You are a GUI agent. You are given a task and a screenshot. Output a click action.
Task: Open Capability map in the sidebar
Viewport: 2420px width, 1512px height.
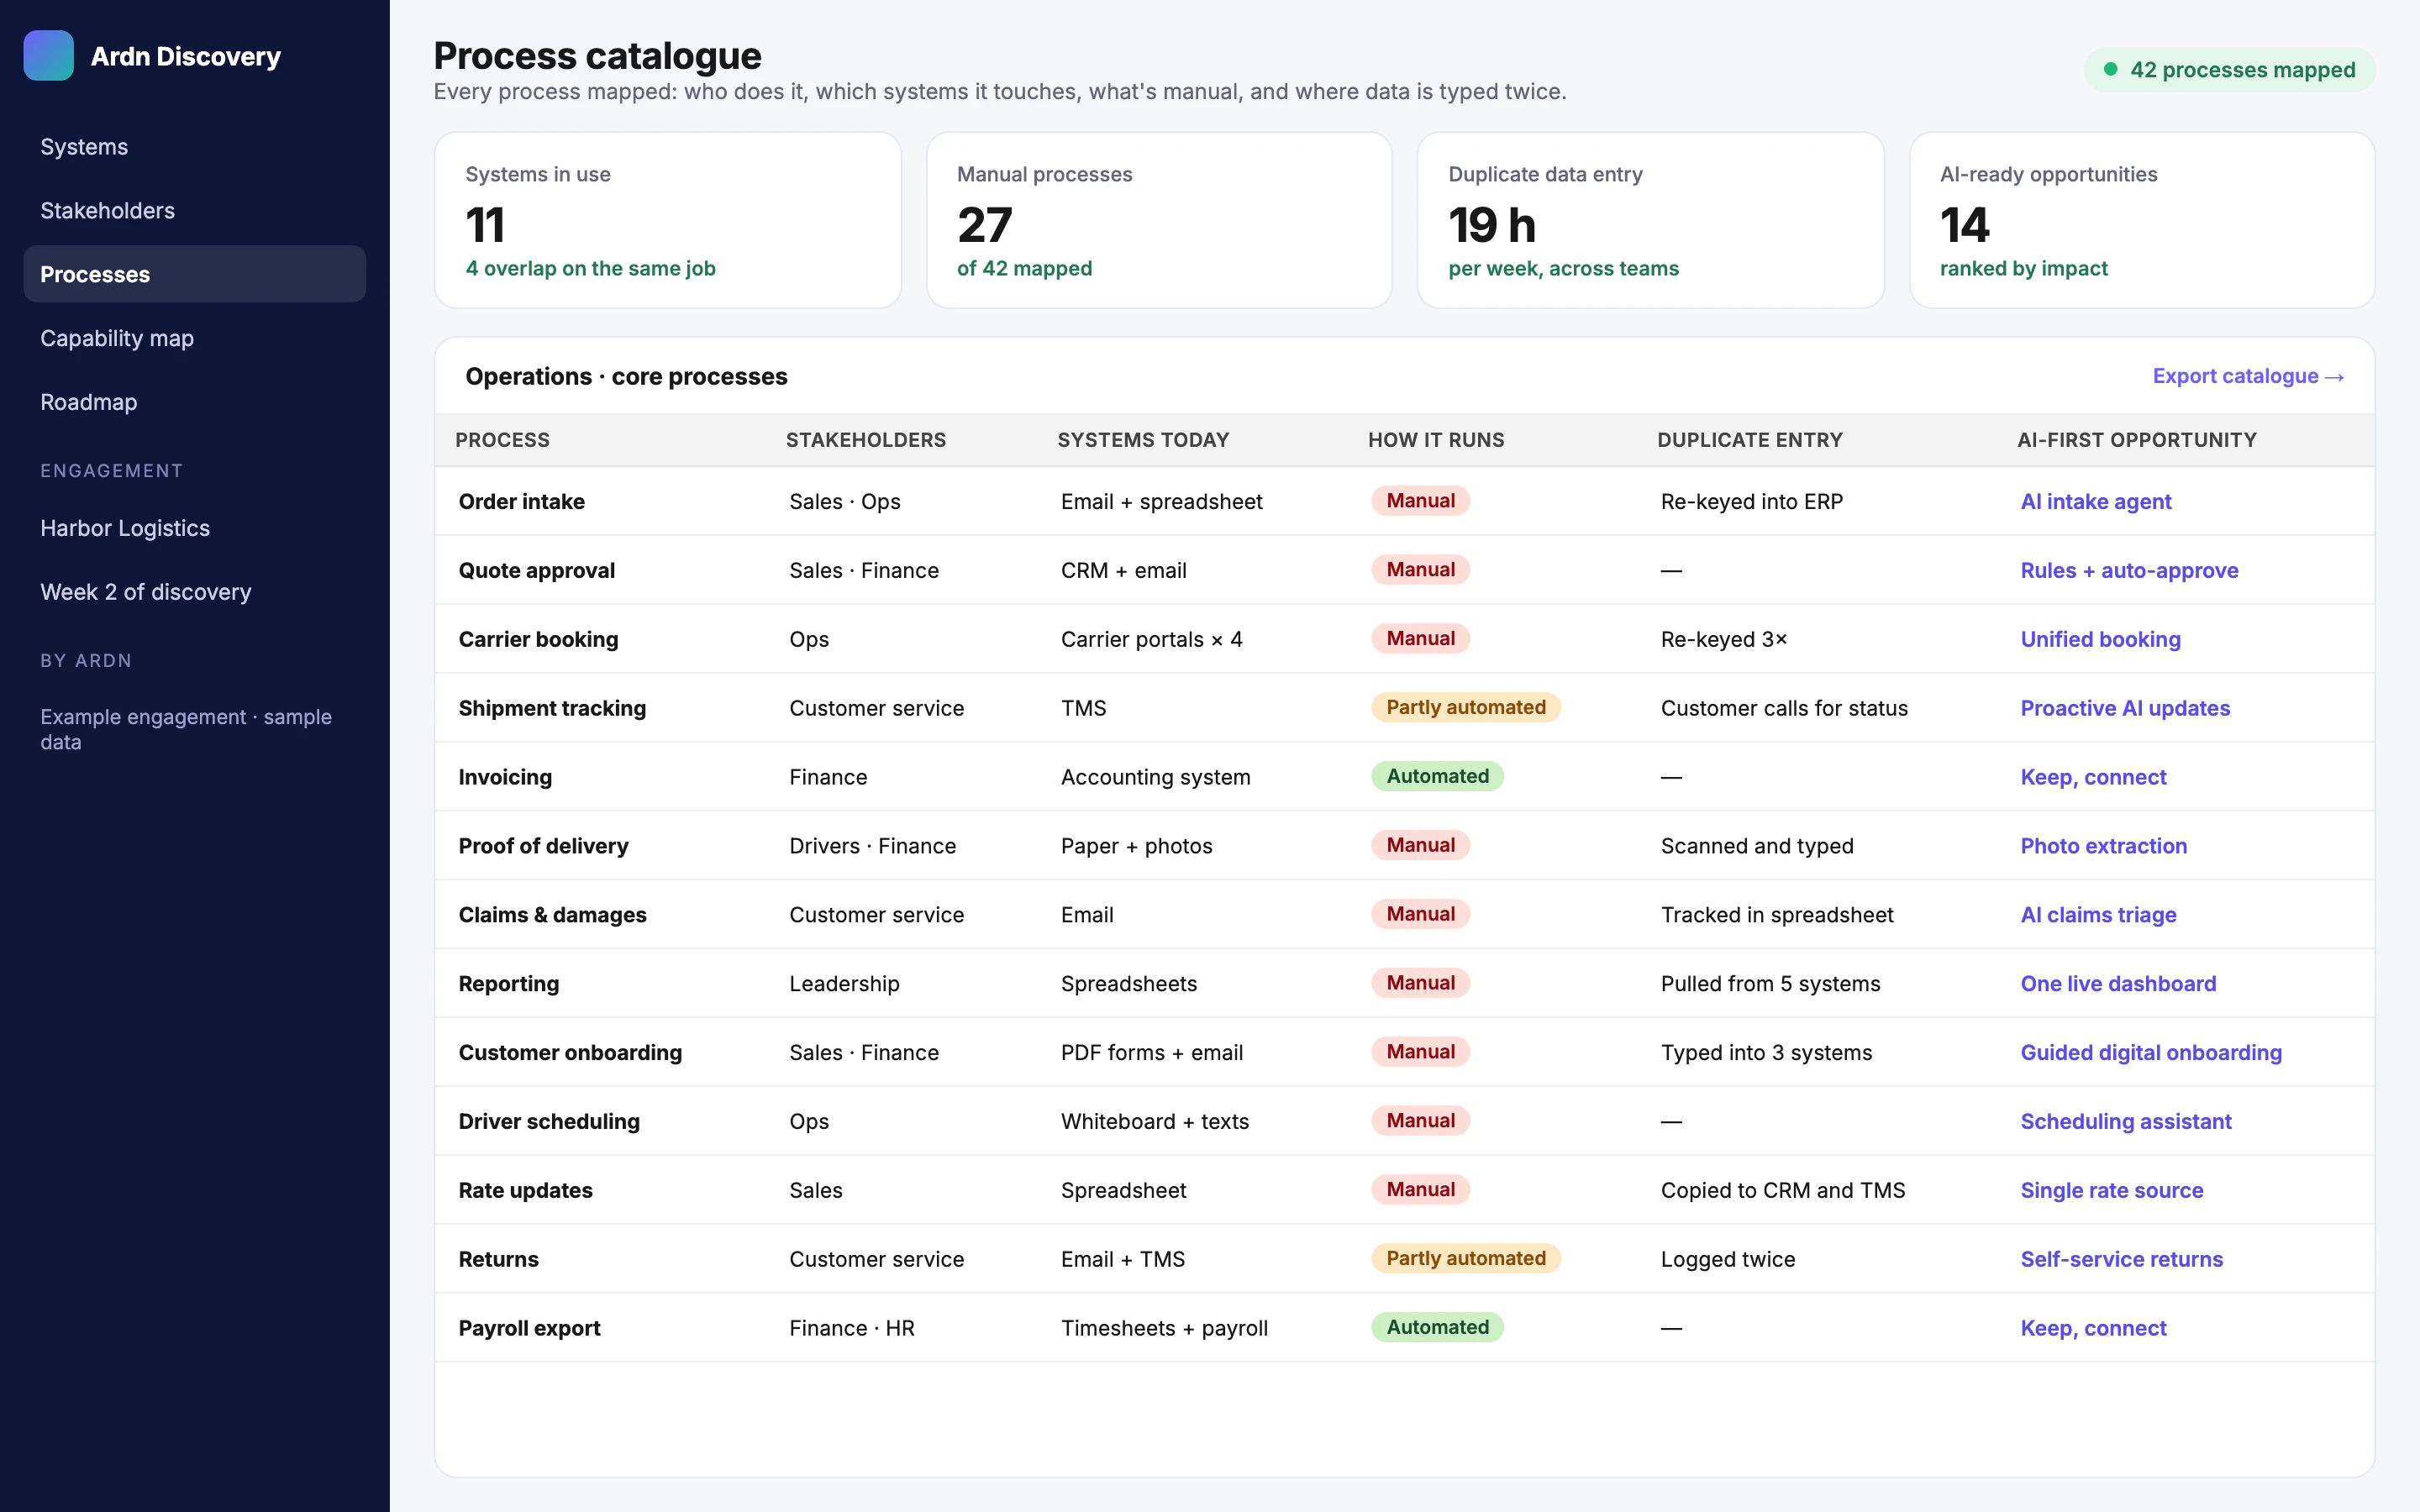(195, 338)
